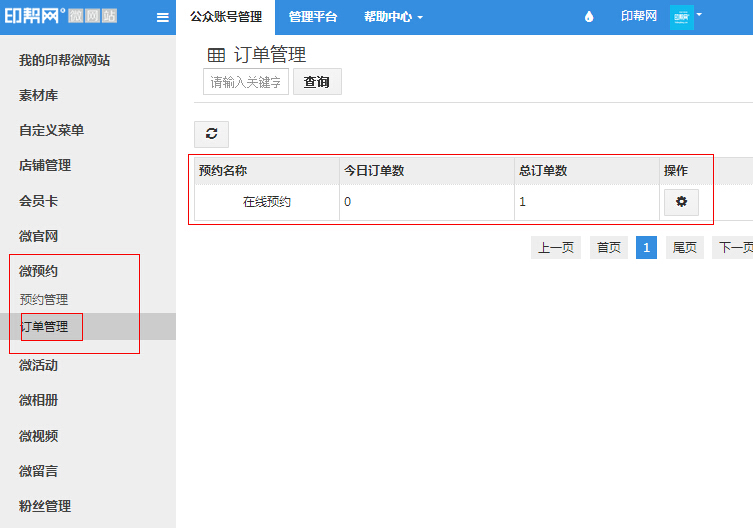Click the keyword search input field

click(x=246, y=82)
